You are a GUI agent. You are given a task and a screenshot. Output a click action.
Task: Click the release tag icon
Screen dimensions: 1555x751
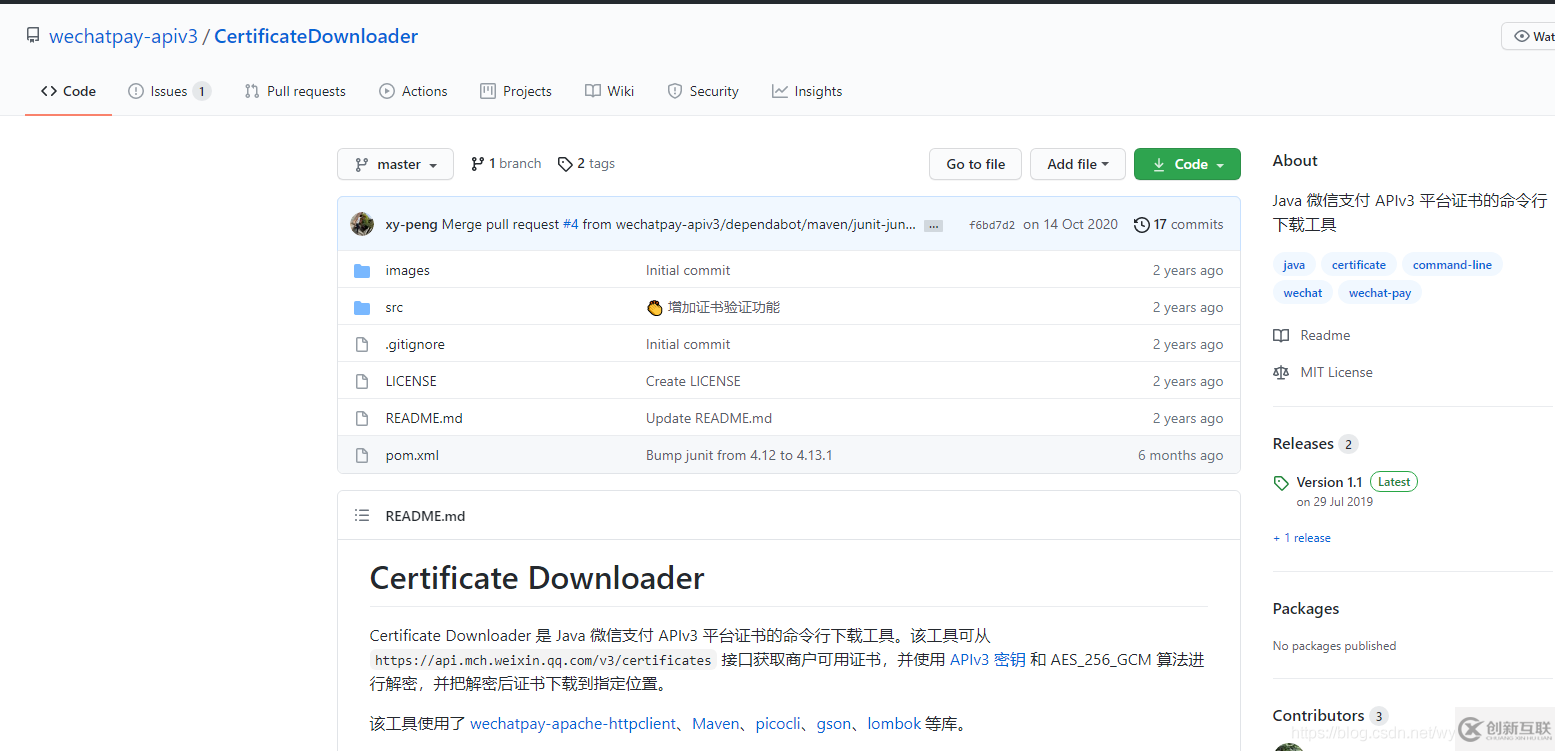click(1281, 483)
